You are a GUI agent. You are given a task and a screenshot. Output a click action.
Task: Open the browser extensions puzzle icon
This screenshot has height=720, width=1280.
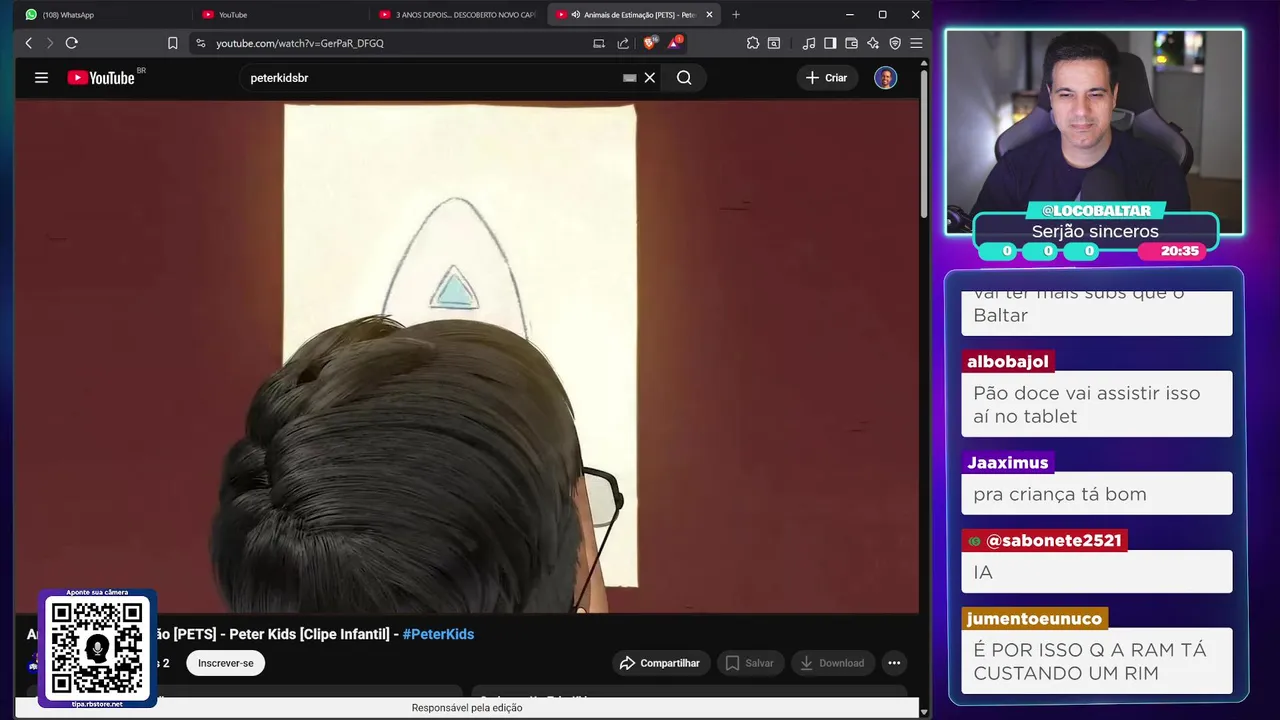pos(753,43)
